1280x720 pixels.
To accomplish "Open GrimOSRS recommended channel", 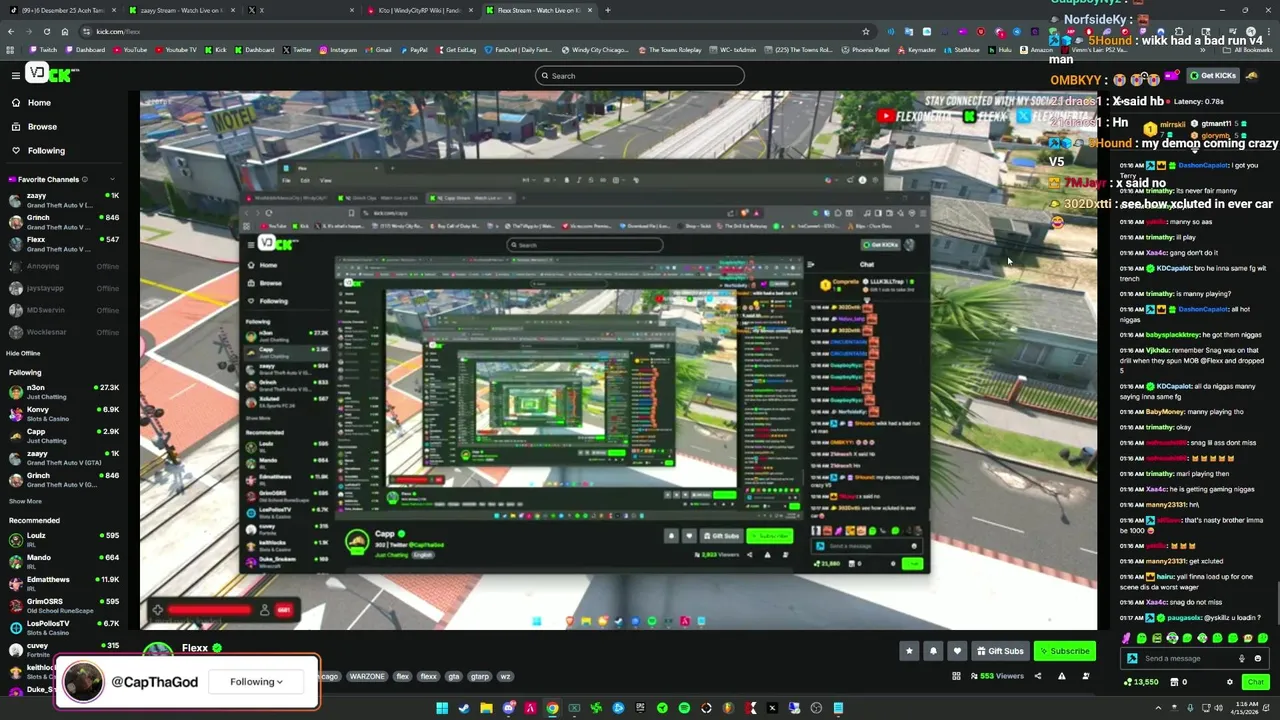I will click(62, 605).
